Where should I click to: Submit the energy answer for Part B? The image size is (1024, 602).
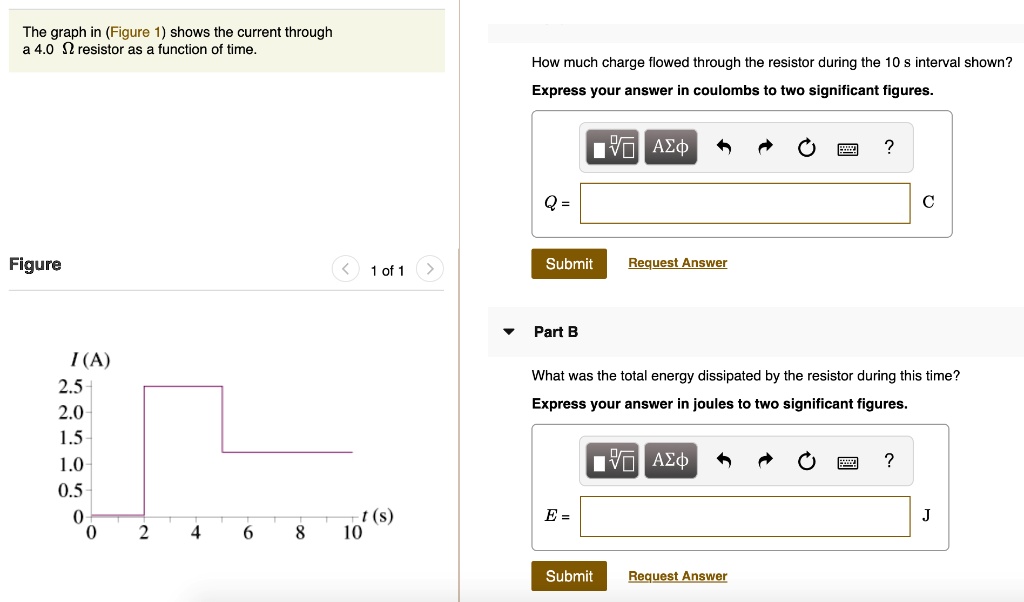click(x=568, y=575)
